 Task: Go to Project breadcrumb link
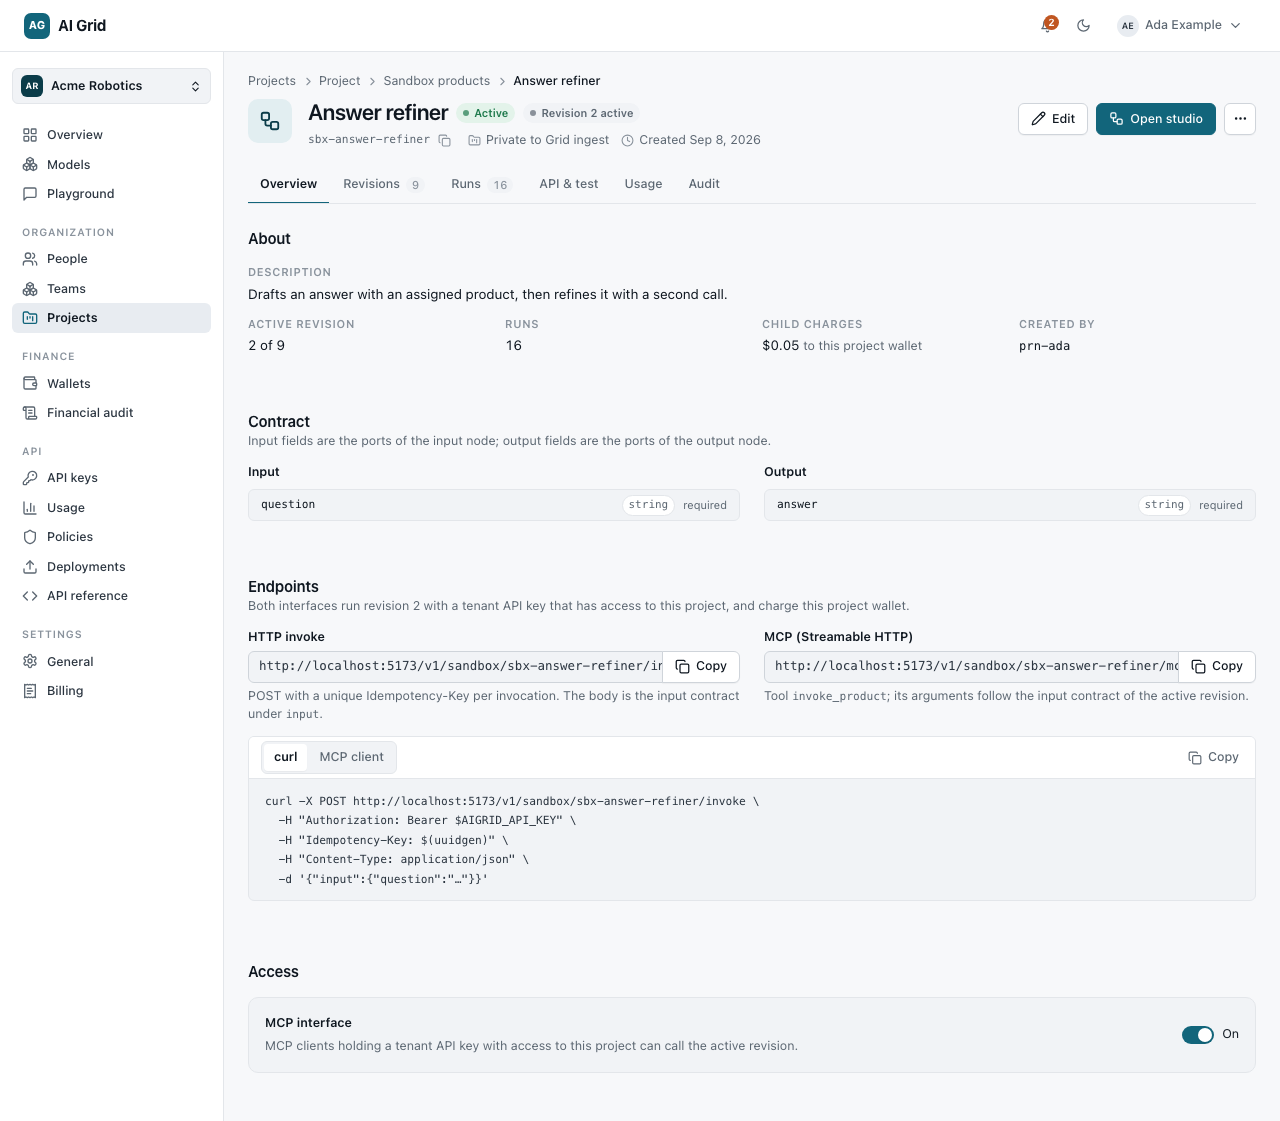[340, 81]
